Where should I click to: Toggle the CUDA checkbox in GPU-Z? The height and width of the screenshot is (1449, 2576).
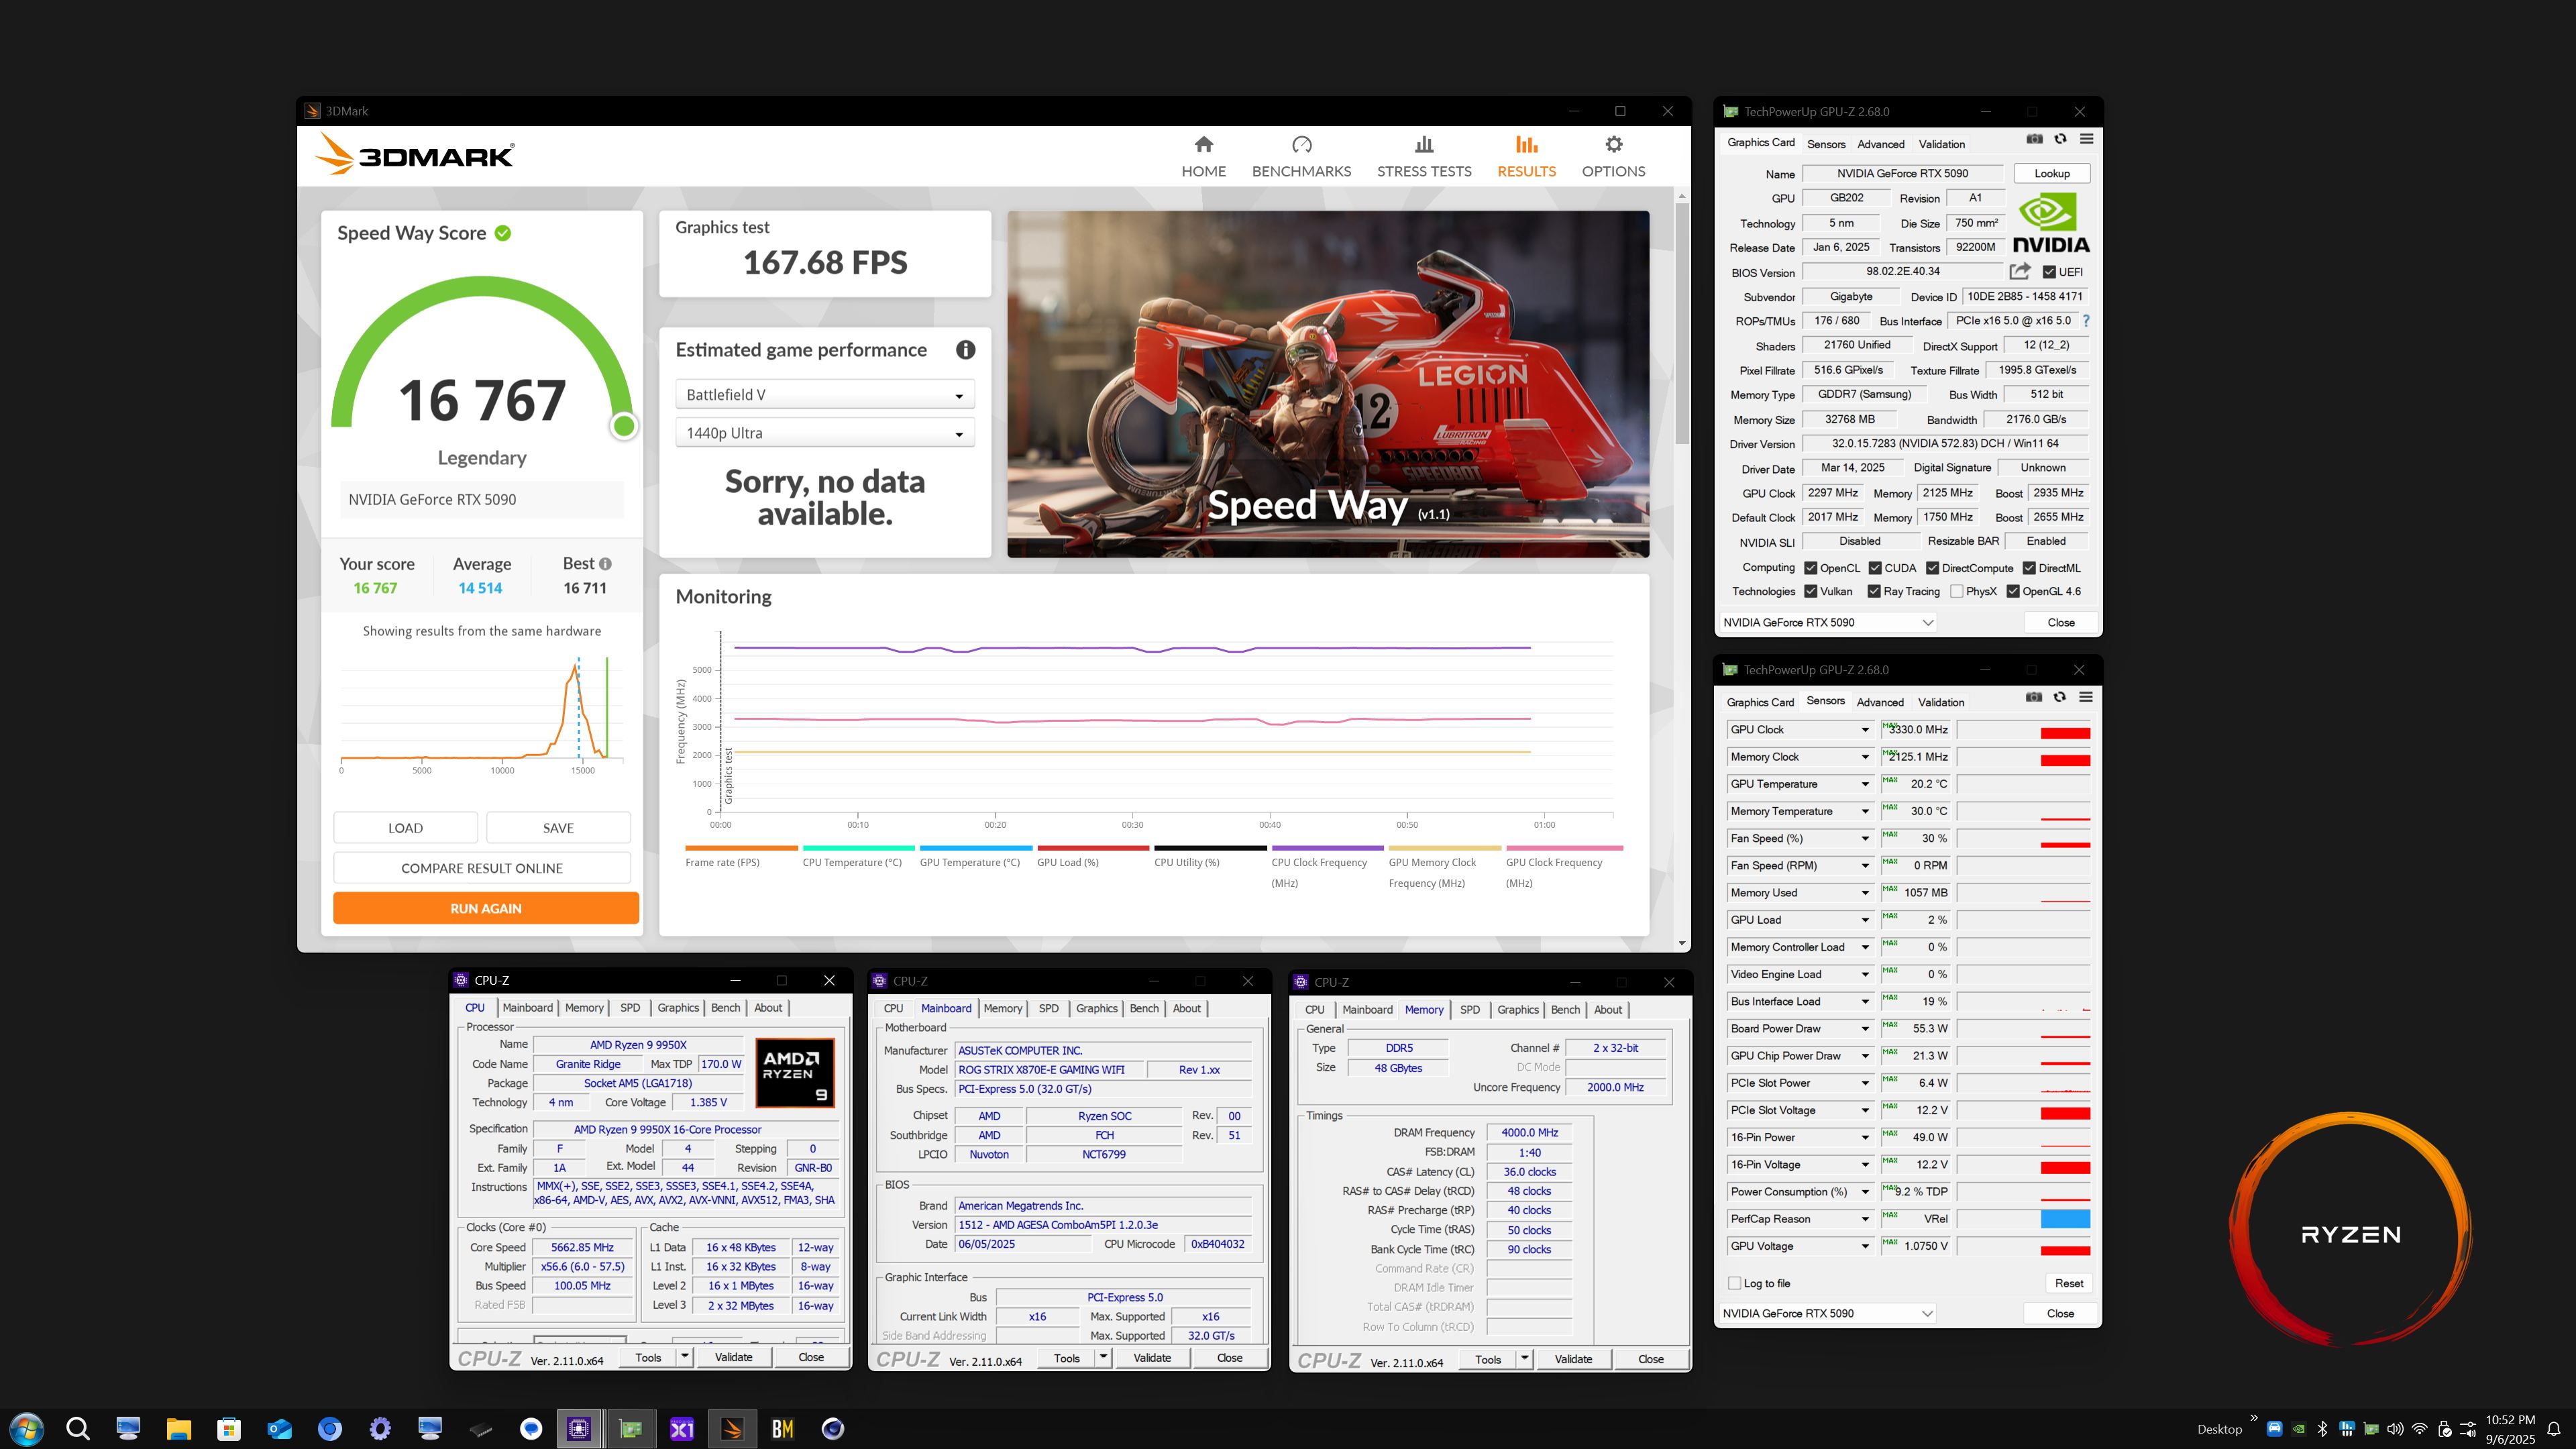[1875, 568]
